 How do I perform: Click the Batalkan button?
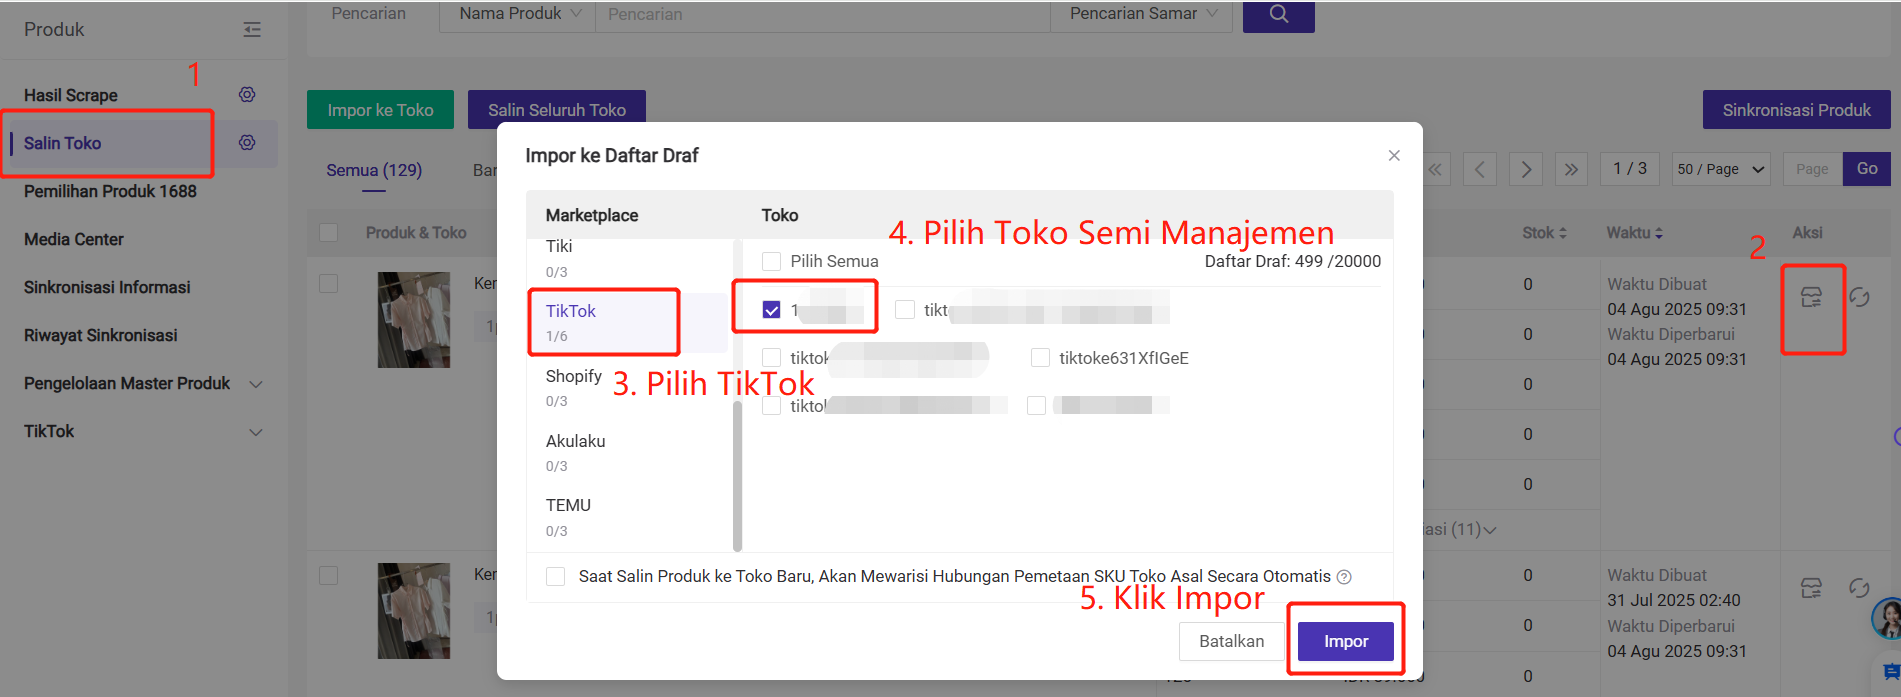[1231, 641]
